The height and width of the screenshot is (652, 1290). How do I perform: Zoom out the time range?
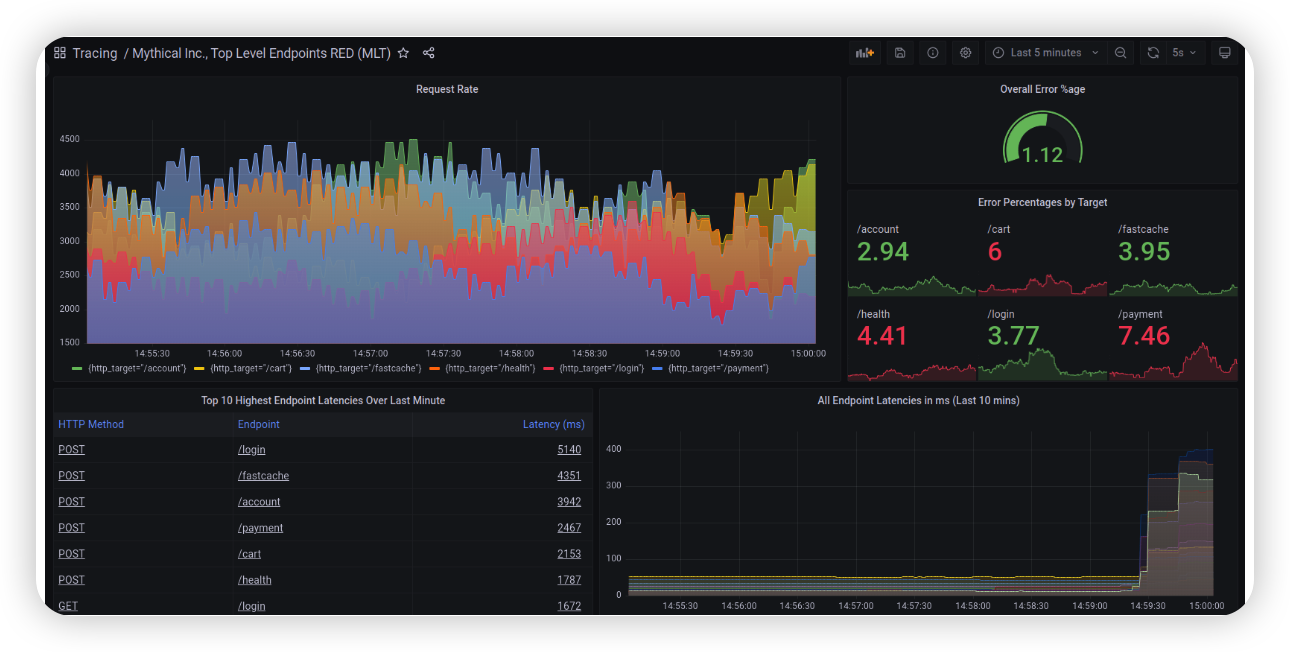pos(1121,53)
